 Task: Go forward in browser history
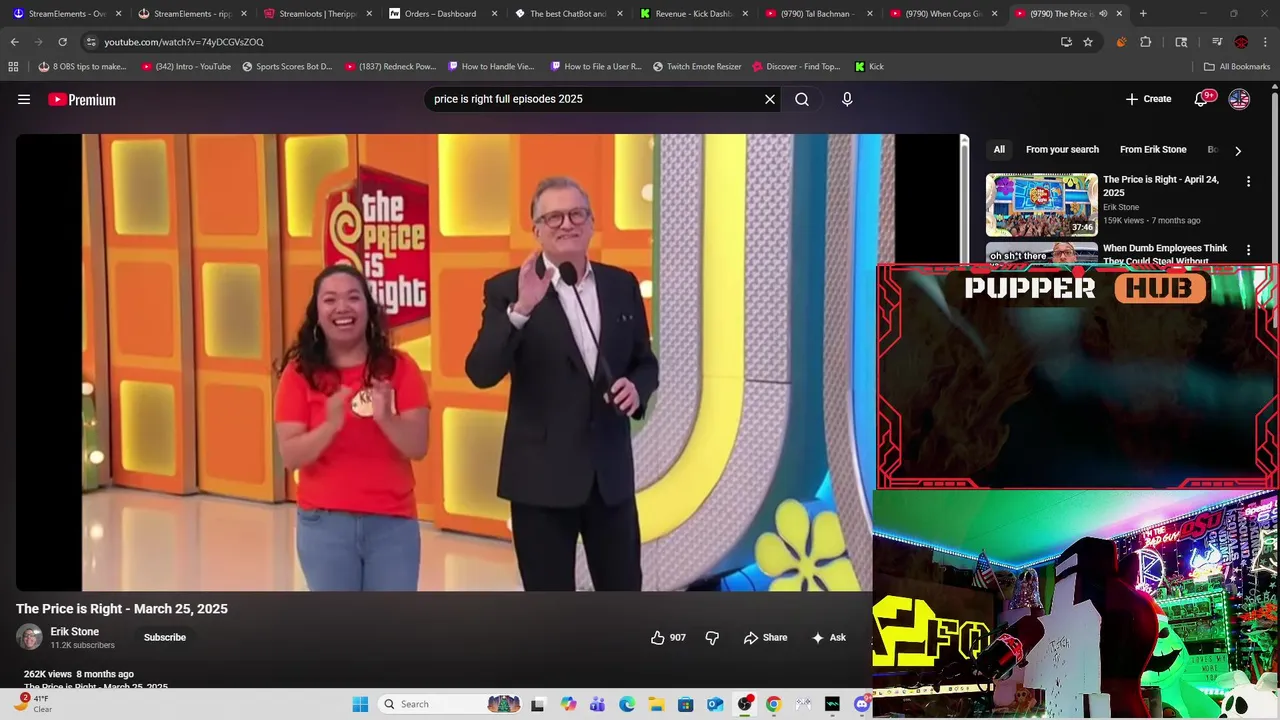[x=38, y=42]
